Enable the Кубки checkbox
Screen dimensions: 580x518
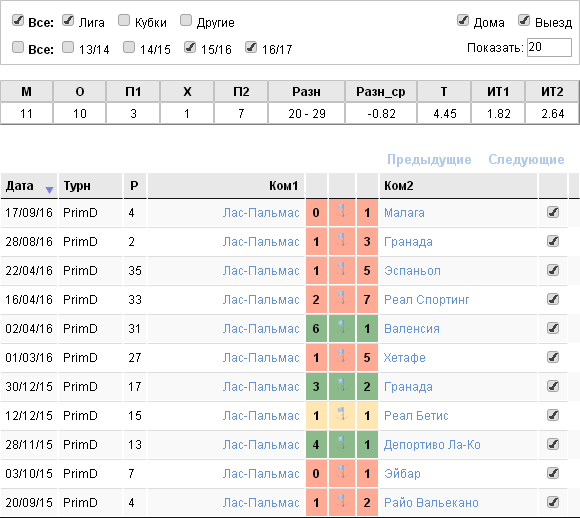point(124,20)
